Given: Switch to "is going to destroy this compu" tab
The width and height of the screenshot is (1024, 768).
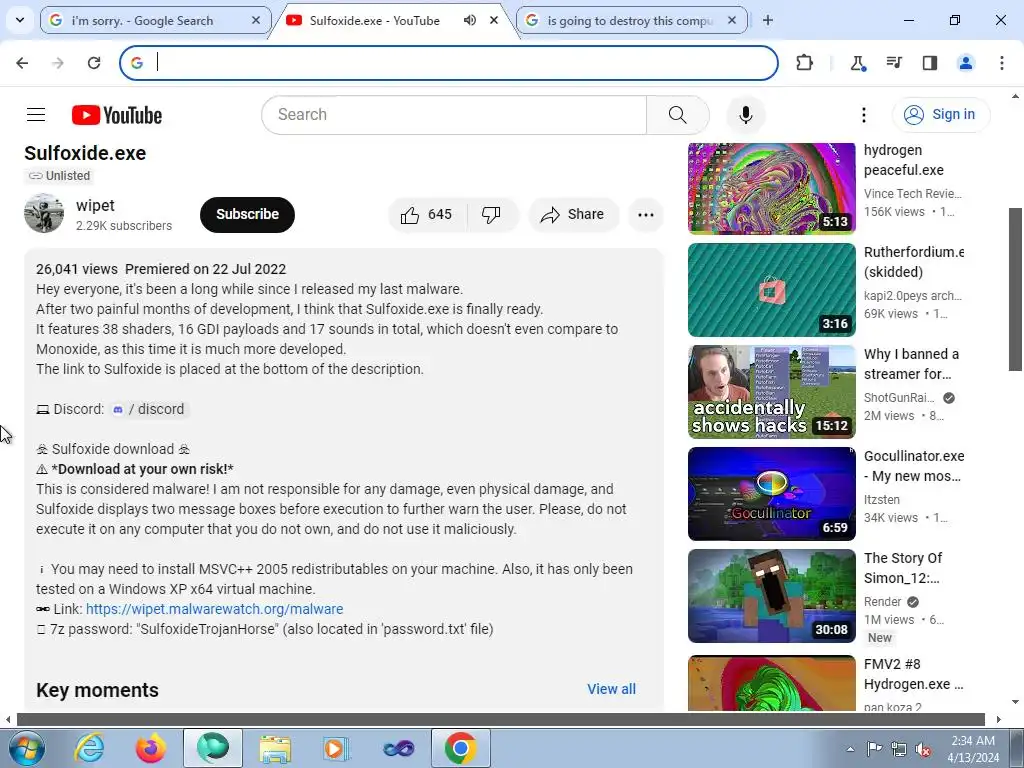Looking at the screenshot, I should click(x=631, y=20).
